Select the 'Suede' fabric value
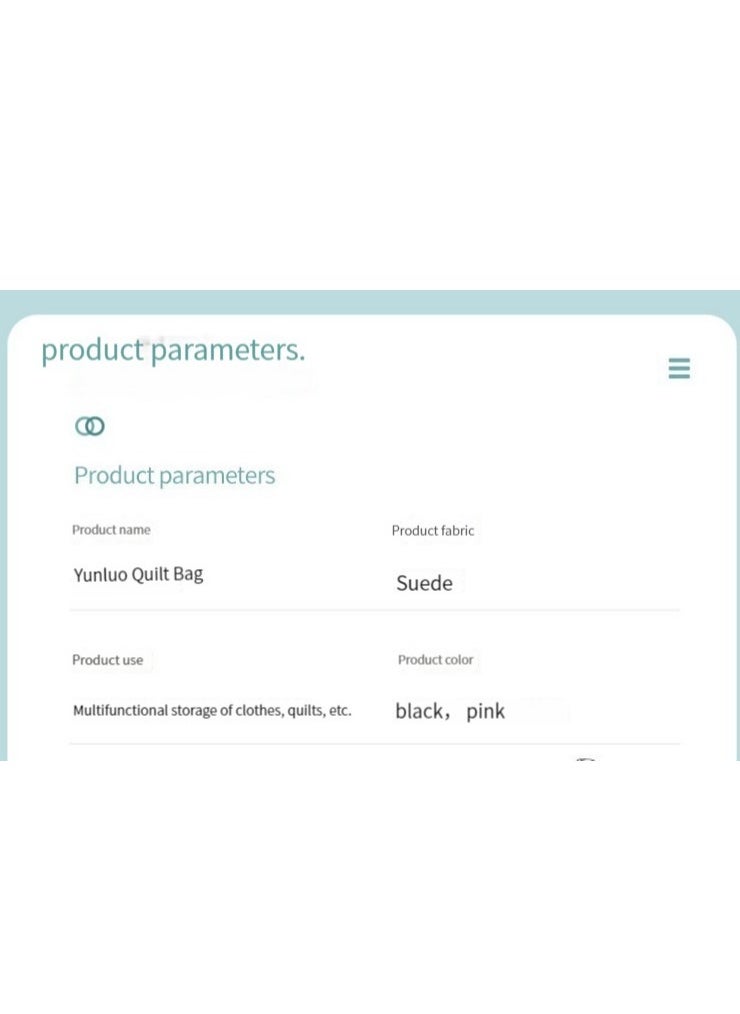This screenshot has width=740, height=1014. coord(424,583)
